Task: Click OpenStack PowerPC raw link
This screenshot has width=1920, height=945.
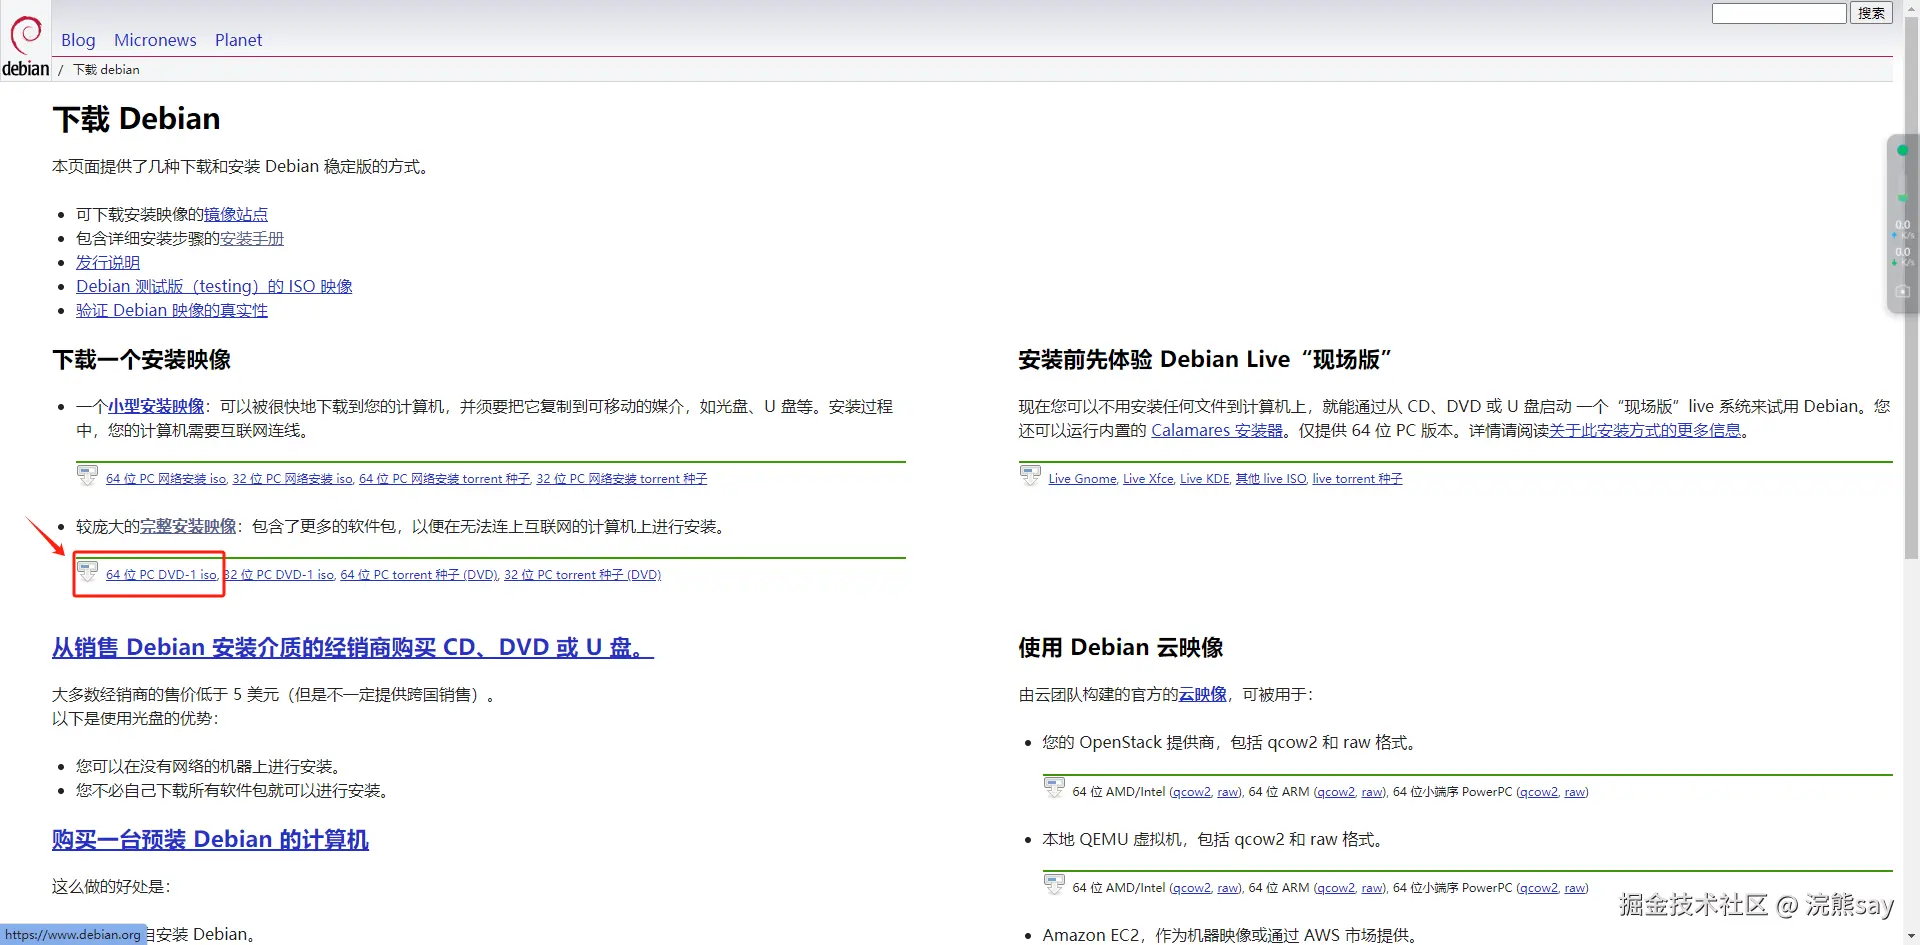Action: coord(1576,792)
